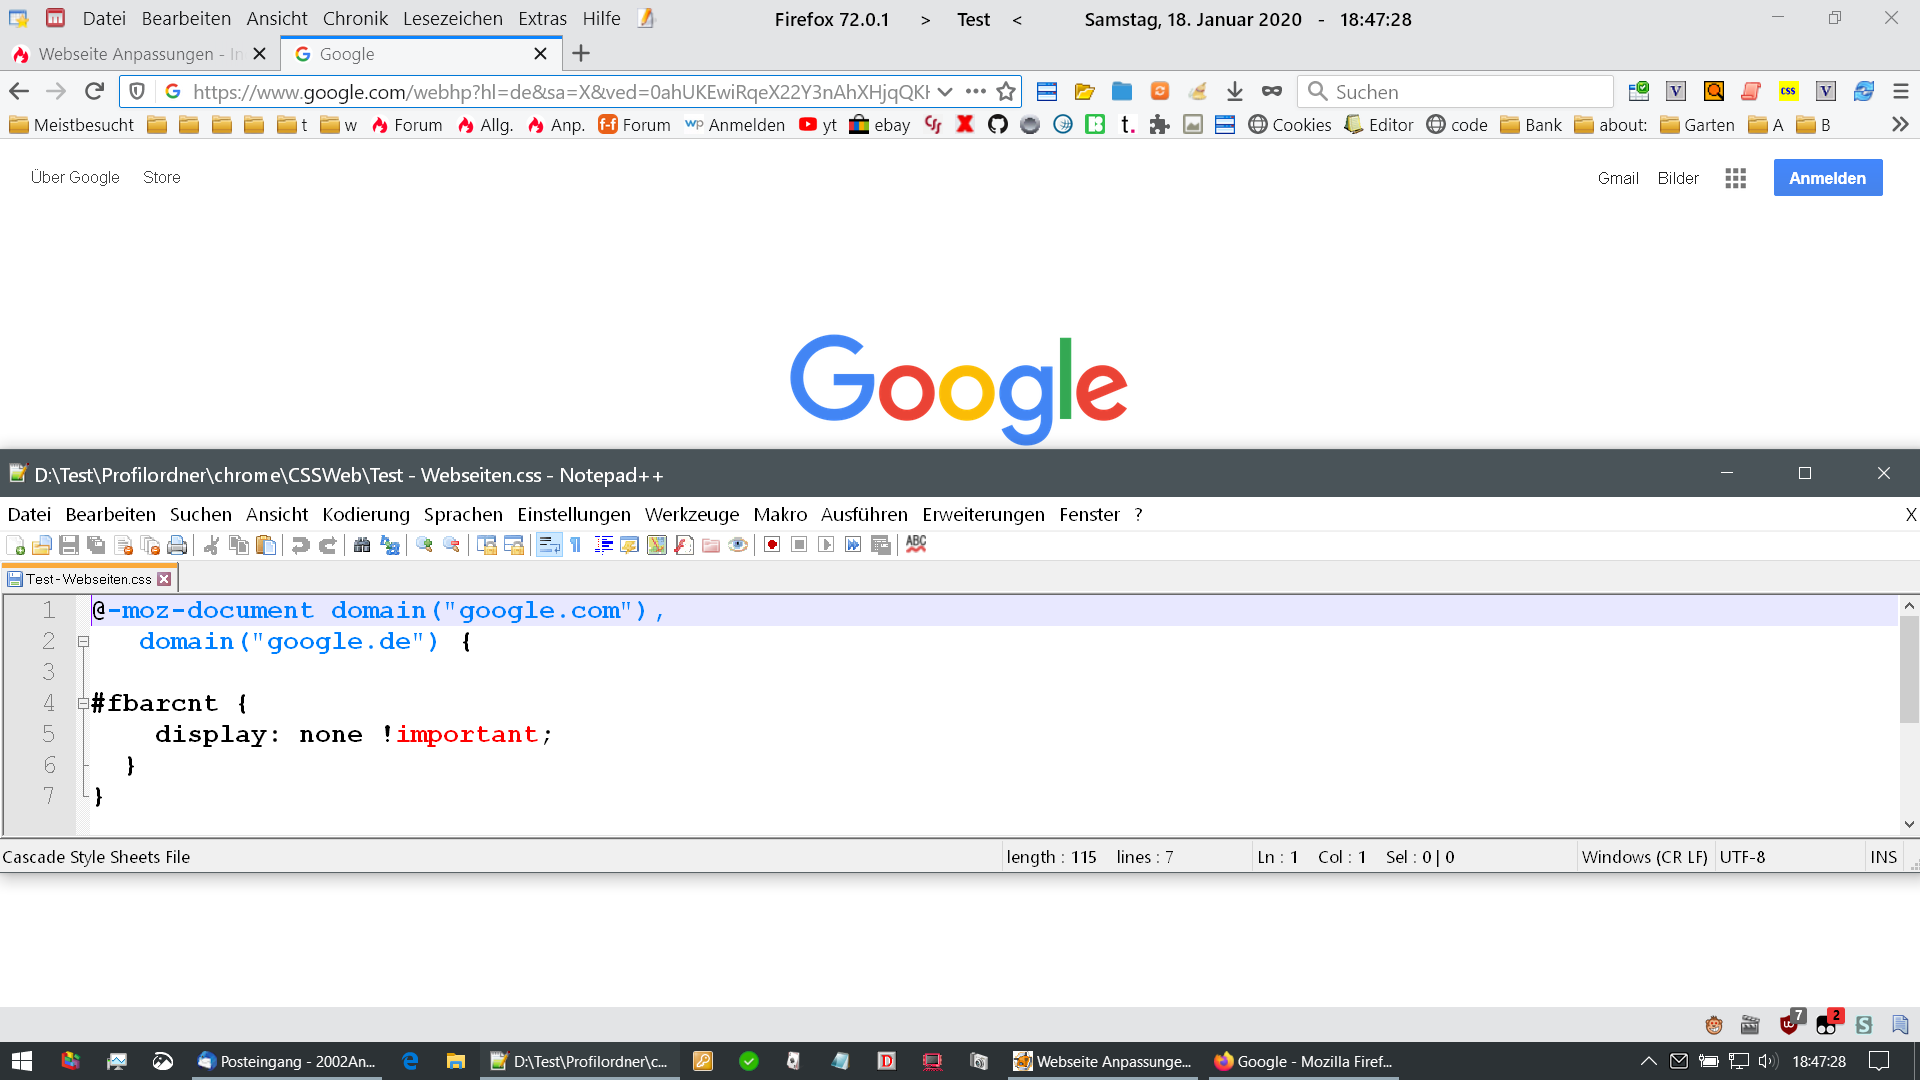
Task: Click the spell check ABC icon
Action: point(916,544)
